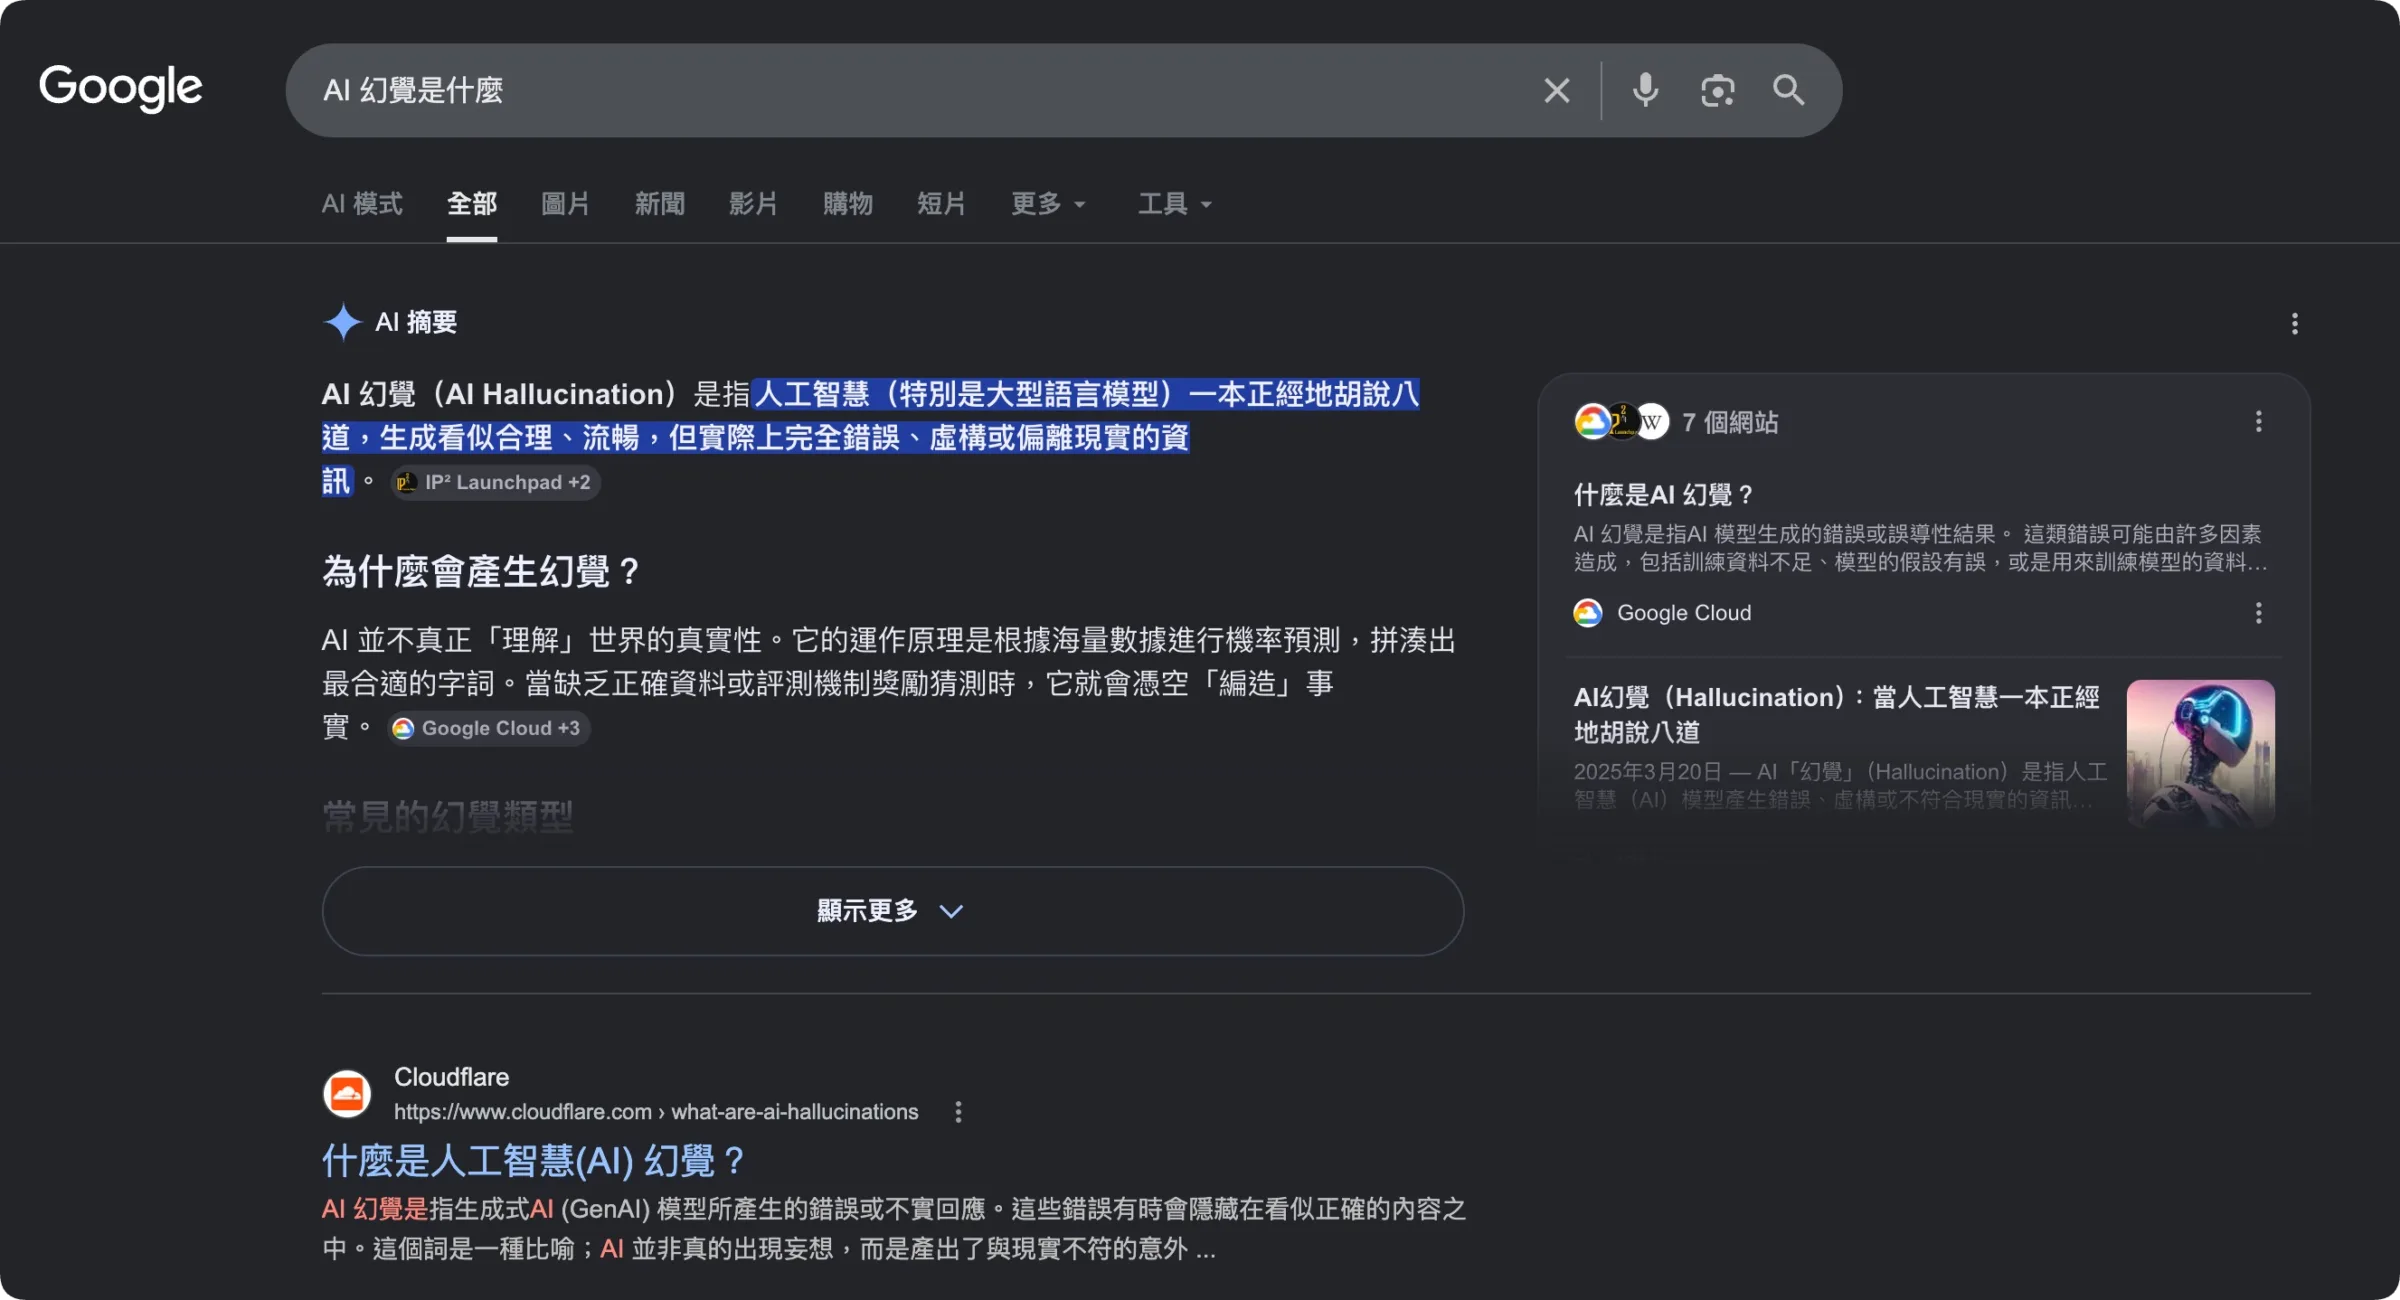Click the 常見的幻覺類型 heading
Image resolution: width=2400 pixels, height=1300 pixels.
coord(447,817)
